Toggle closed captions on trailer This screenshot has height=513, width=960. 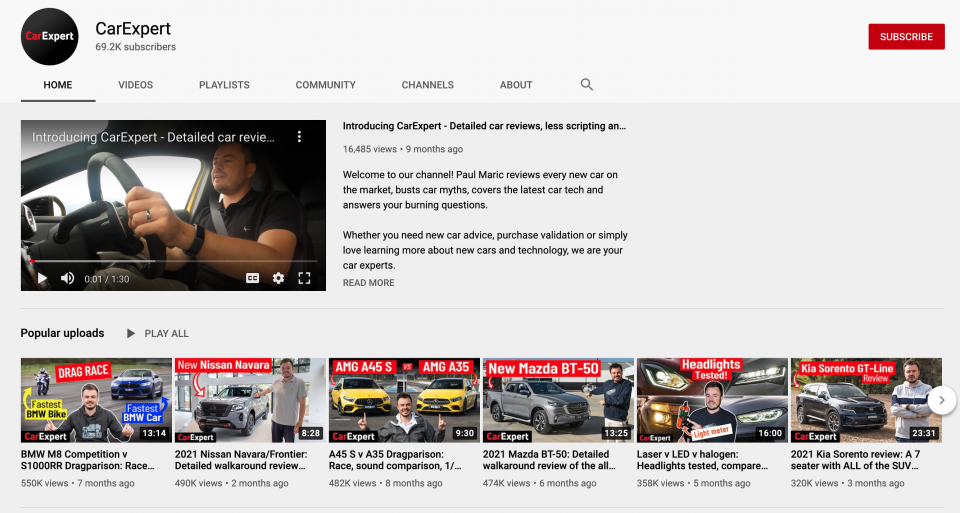tap(252, 279)
